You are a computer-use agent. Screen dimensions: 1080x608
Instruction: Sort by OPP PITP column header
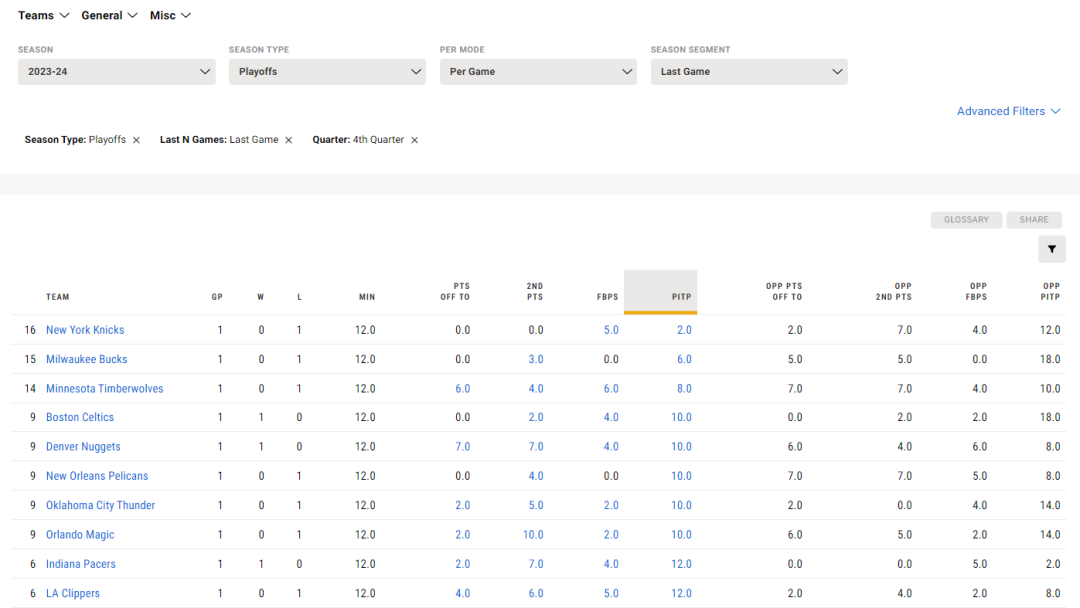1050,291
